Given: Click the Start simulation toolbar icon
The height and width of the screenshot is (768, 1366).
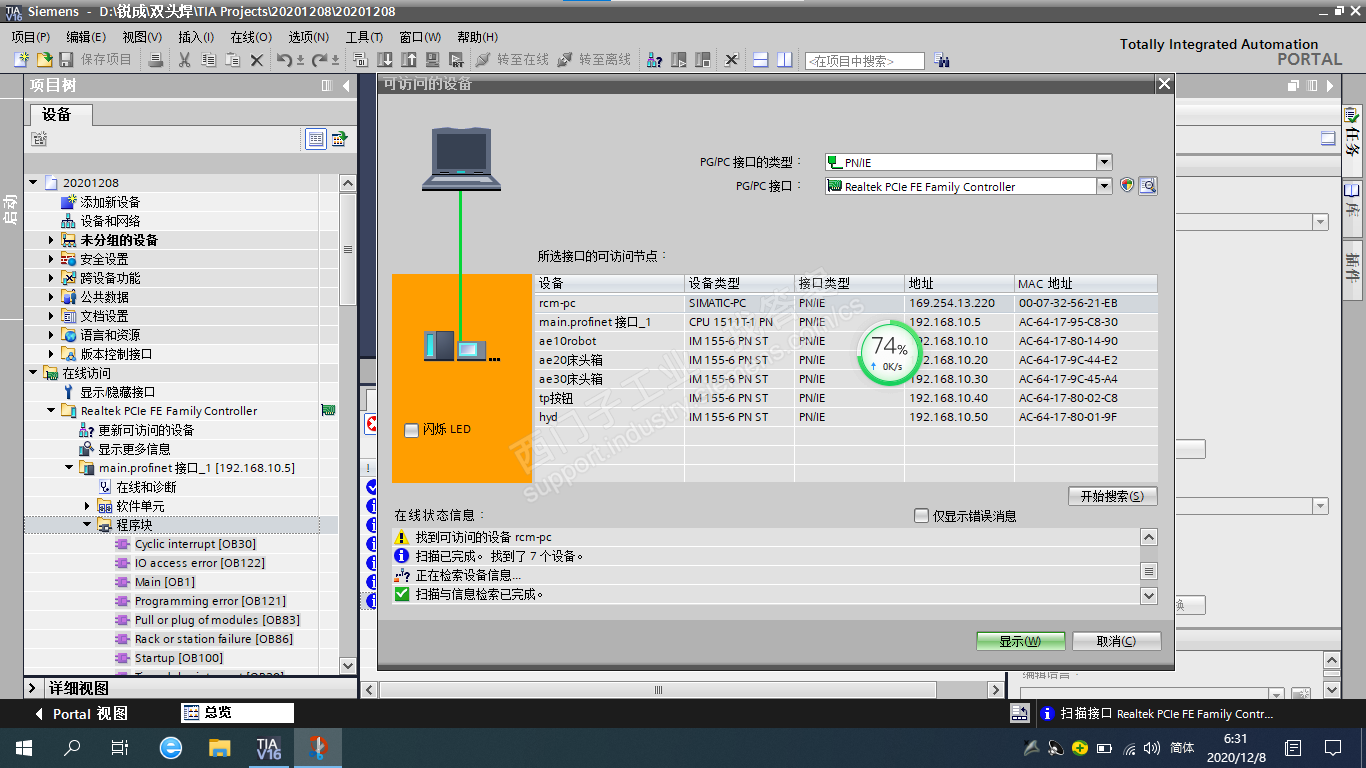Looking at the screenshot, I should [x=433, y=60].
